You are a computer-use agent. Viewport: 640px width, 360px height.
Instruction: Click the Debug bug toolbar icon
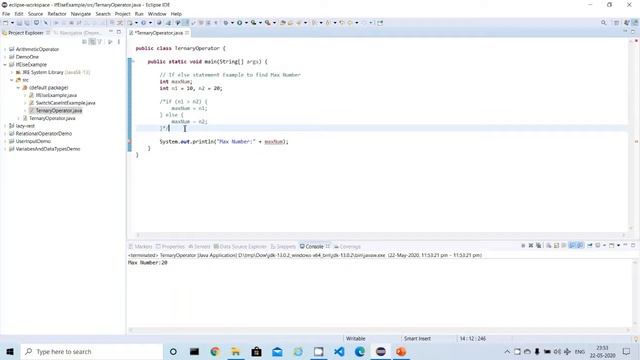click(x=226, y=23)
